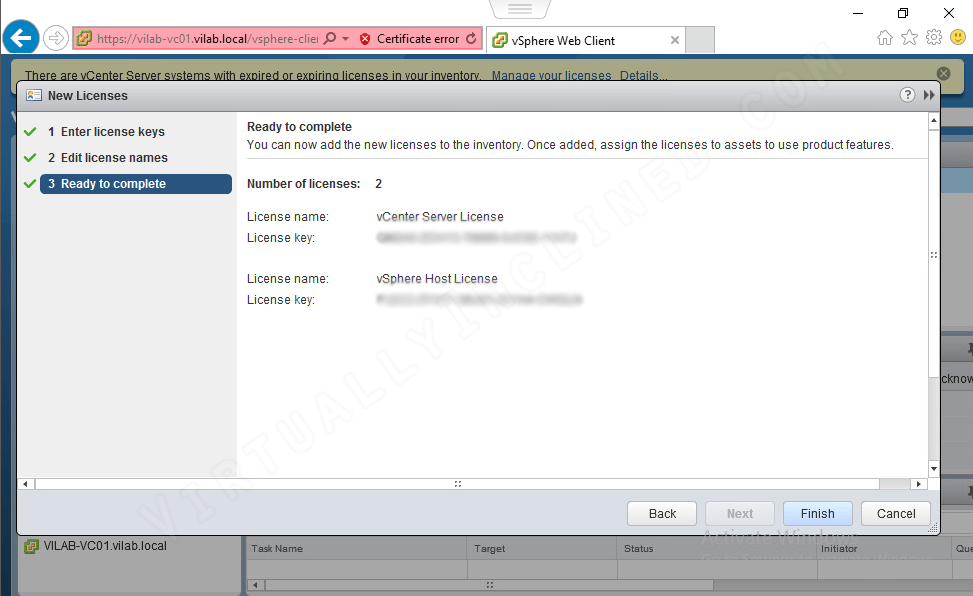Open a new blank browser tab
The width and height of the screenshot is (973, 596).
[700, 40]
